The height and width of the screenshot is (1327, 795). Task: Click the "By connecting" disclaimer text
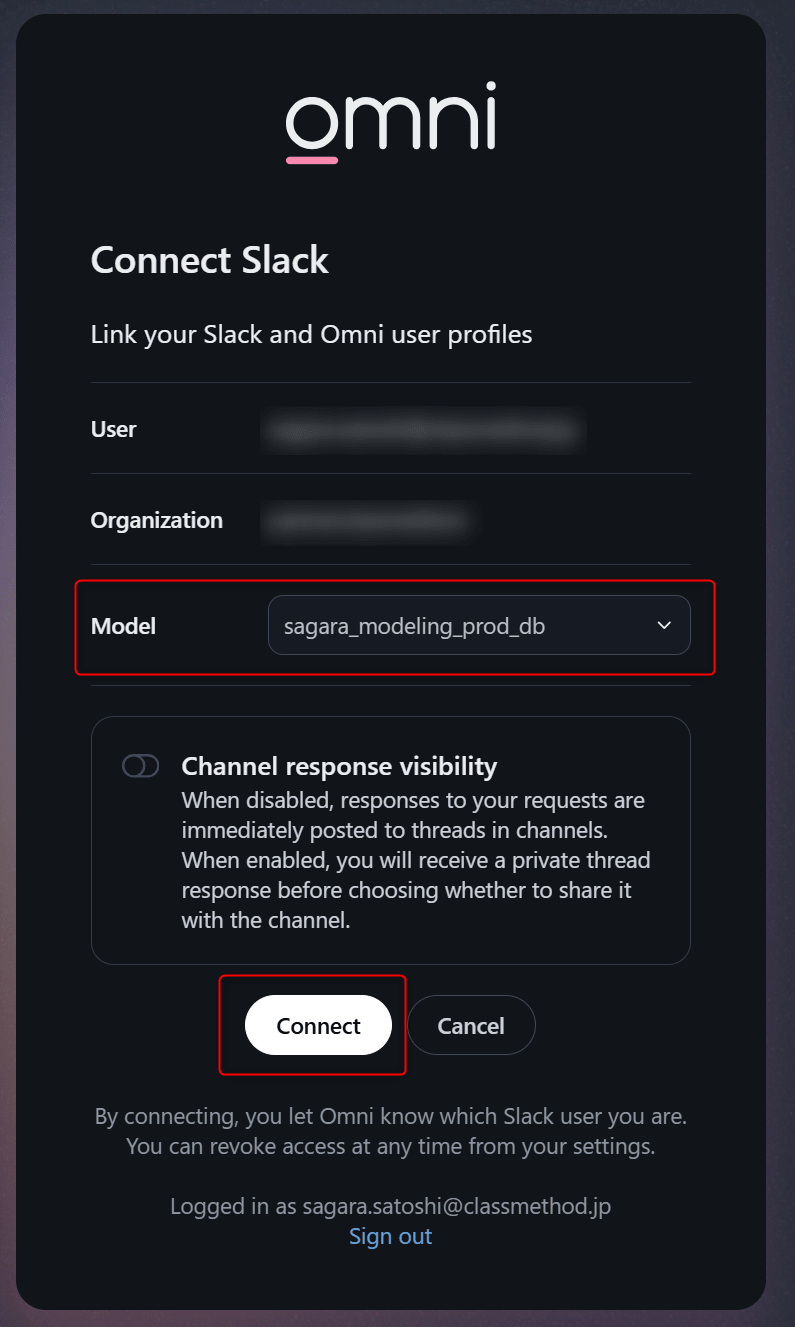[x=390, y=1115]
